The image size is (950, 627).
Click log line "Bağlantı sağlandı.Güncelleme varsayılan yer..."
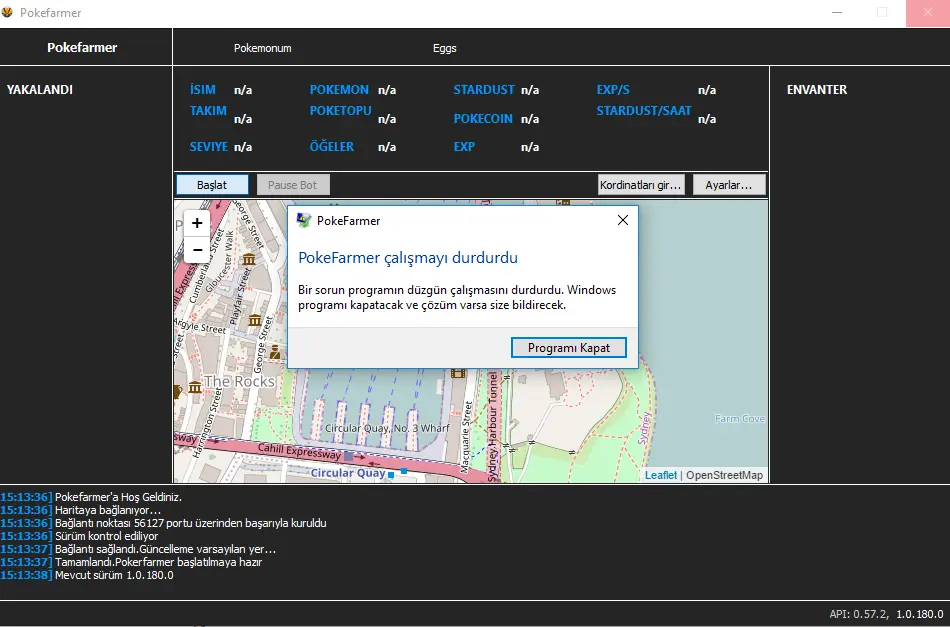pos(165,549)
